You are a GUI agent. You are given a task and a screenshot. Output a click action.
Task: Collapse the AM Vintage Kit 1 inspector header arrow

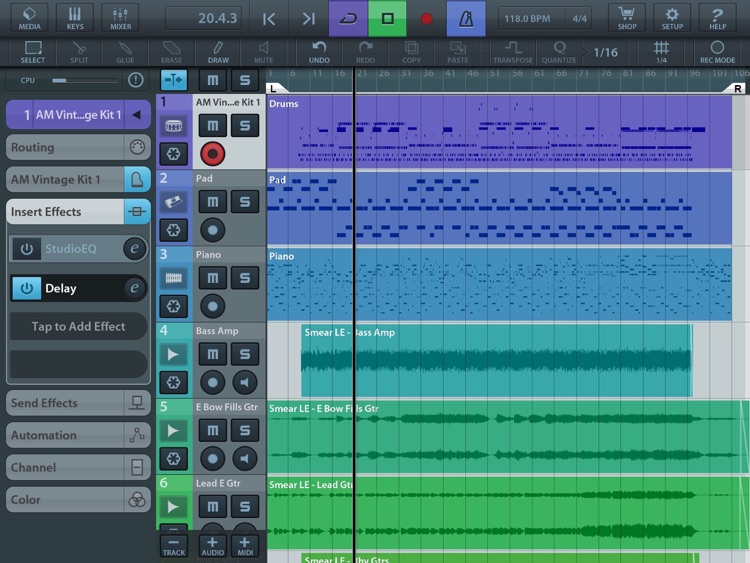tap(137, 114)
